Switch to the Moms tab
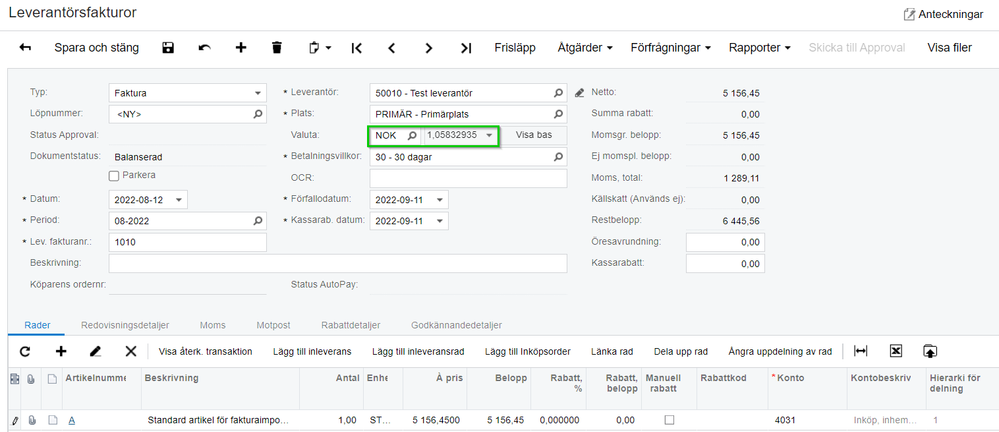999x432 pixels. click(x=213, y=325)
